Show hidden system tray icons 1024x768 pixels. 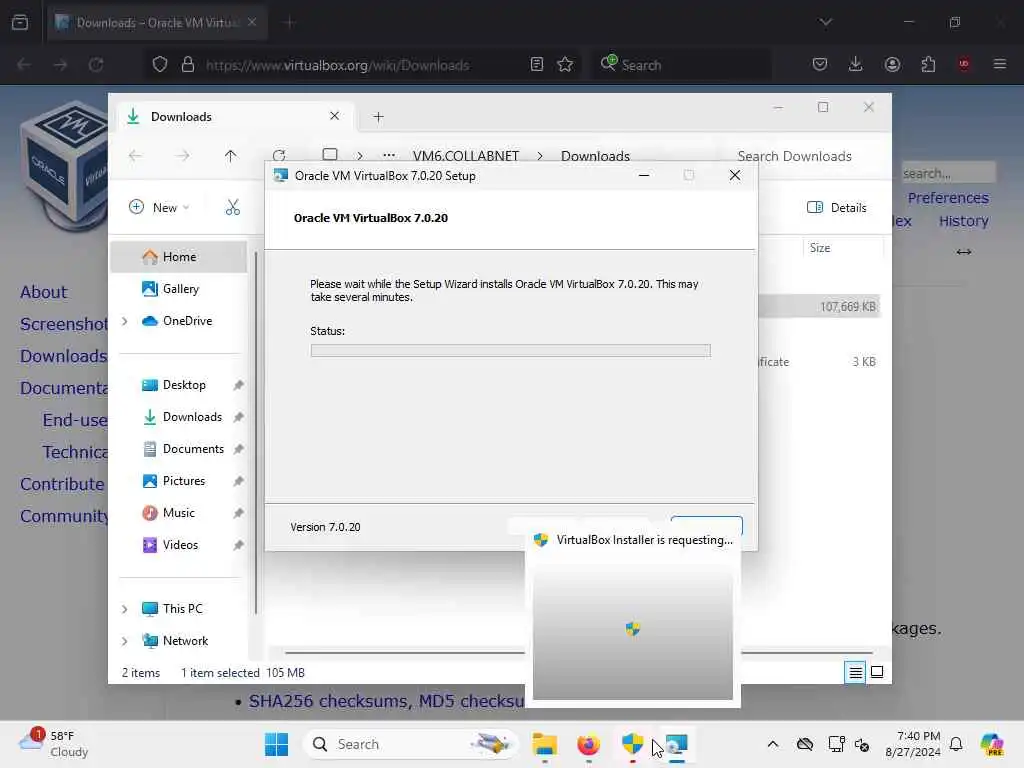pos(773,744)
